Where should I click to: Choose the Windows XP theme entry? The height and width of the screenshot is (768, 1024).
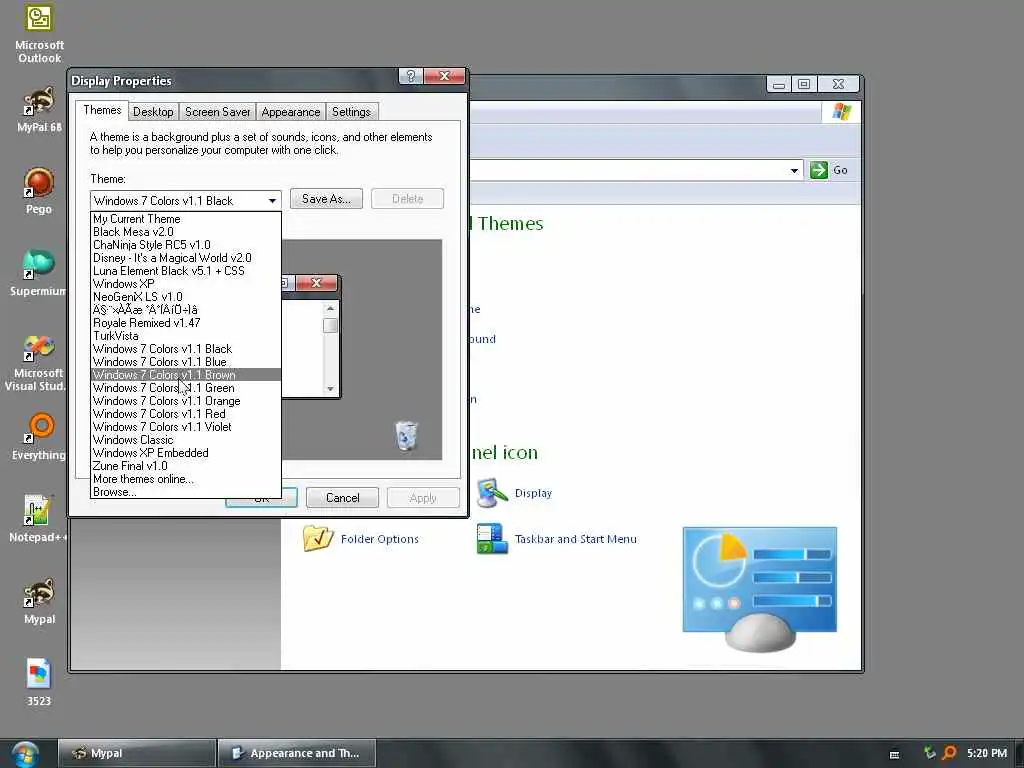(x=186, y=284)
